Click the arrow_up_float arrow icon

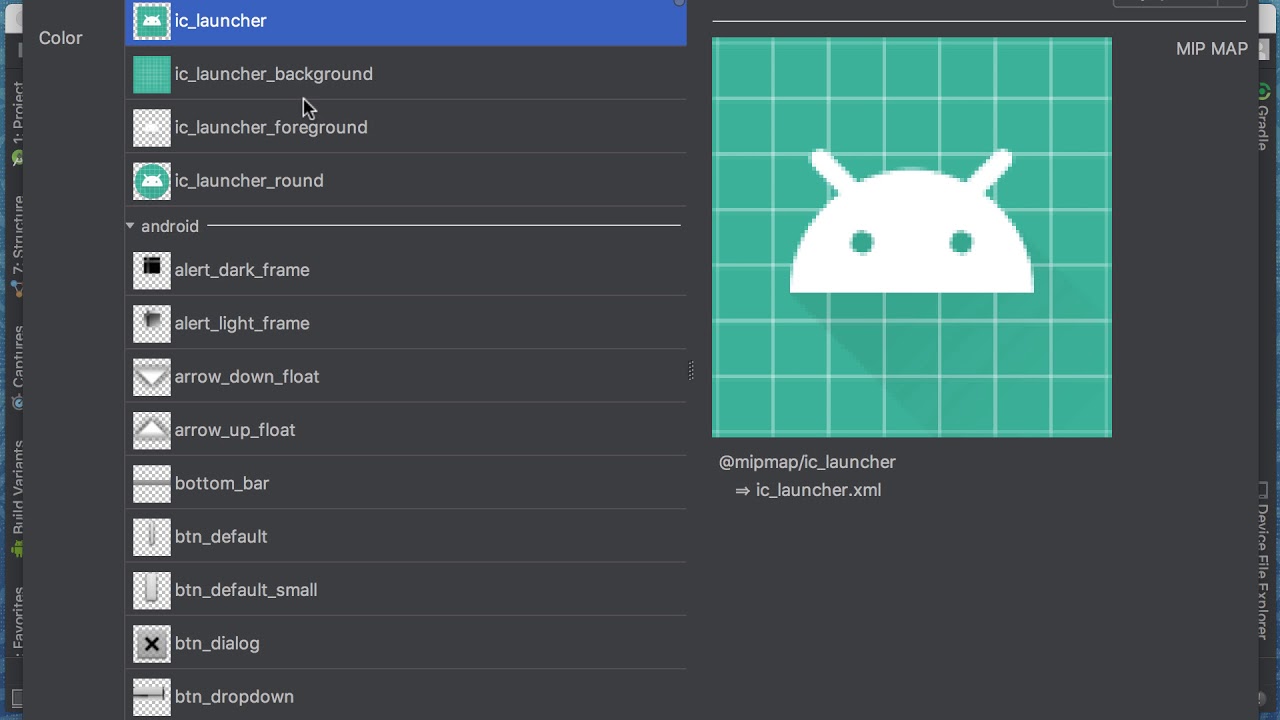[152, 430]
